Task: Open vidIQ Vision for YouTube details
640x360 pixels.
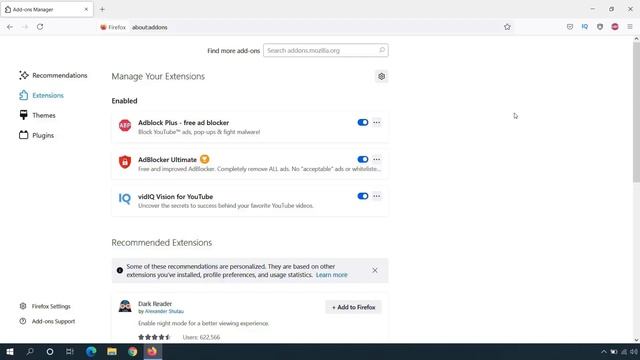Action: 176,196
